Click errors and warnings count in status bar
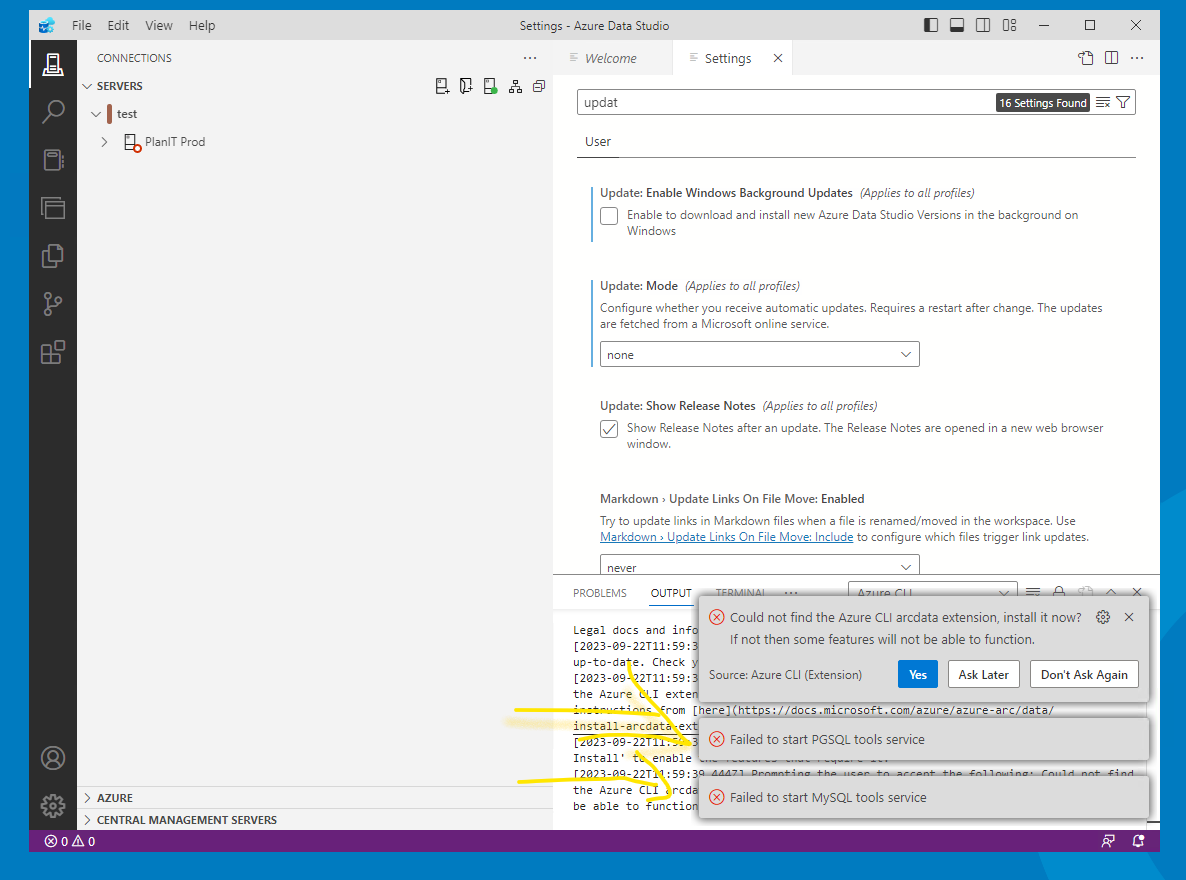The height and width of the screenshot is (880, 1186). [x=70, y=841]
